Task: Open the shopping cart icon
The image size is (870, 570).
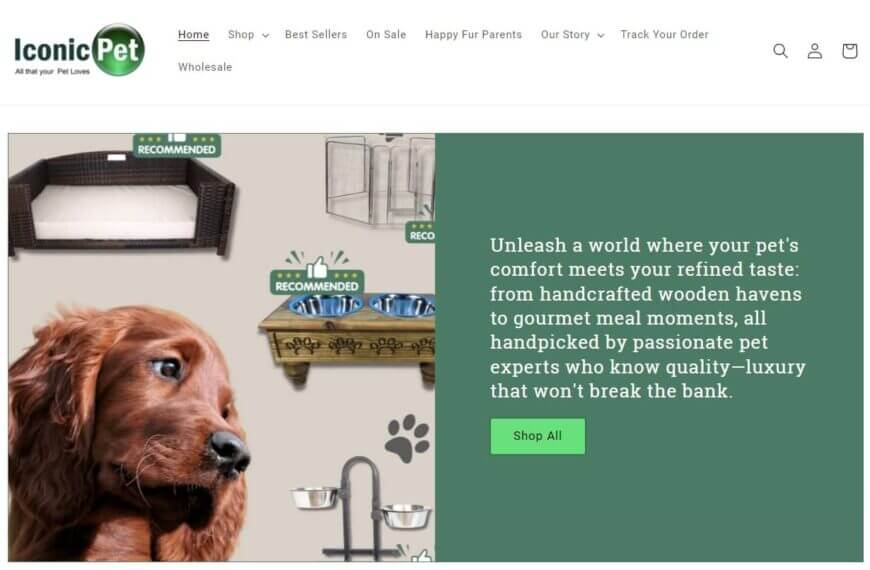Action: click(x=849, y=51)
